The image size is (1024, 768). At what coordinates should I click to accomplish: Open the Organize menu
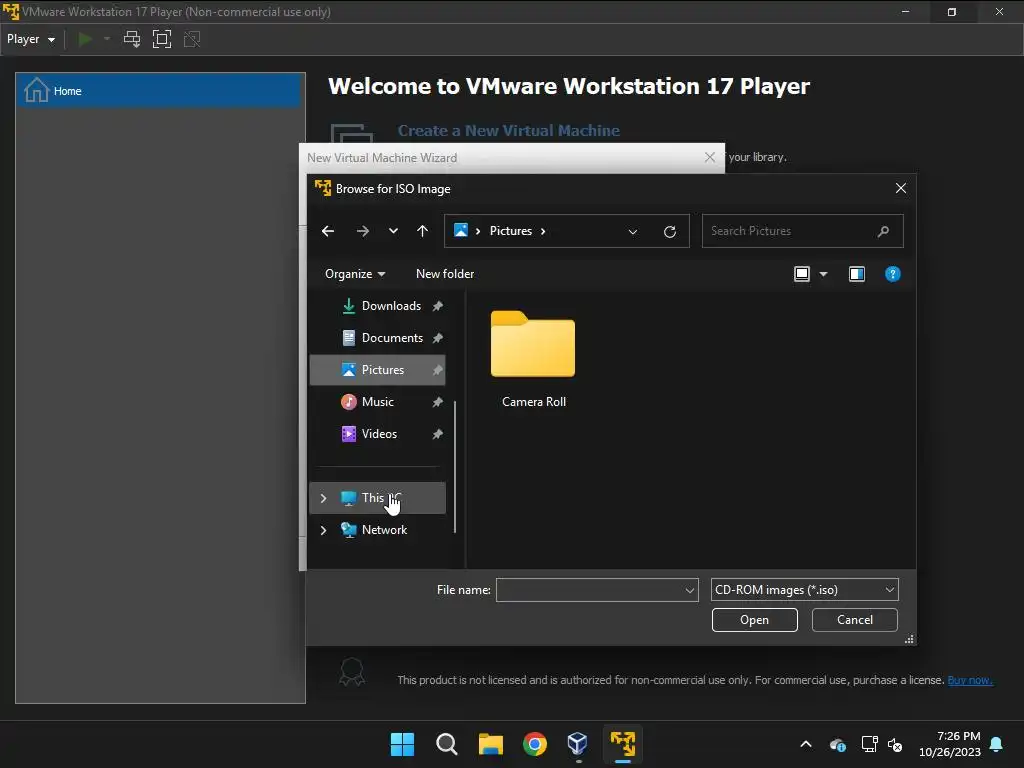355,274
